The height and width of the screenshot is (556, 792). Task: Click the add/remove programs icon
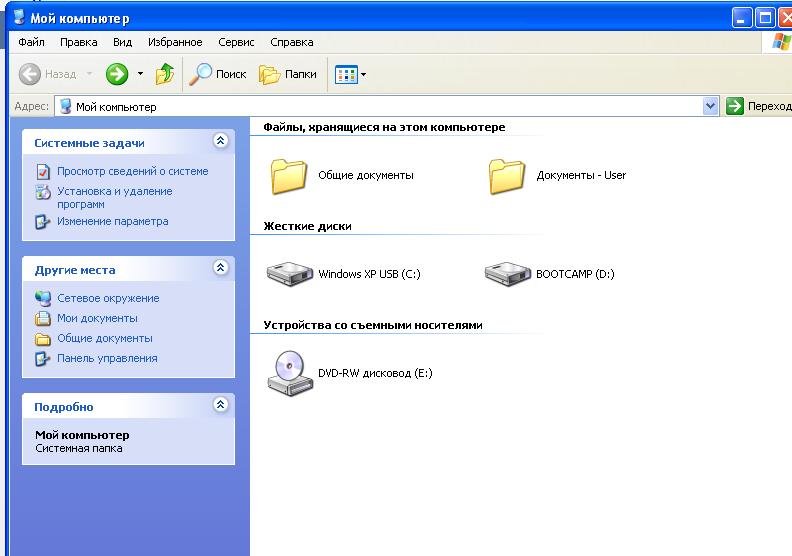[43, 192]
